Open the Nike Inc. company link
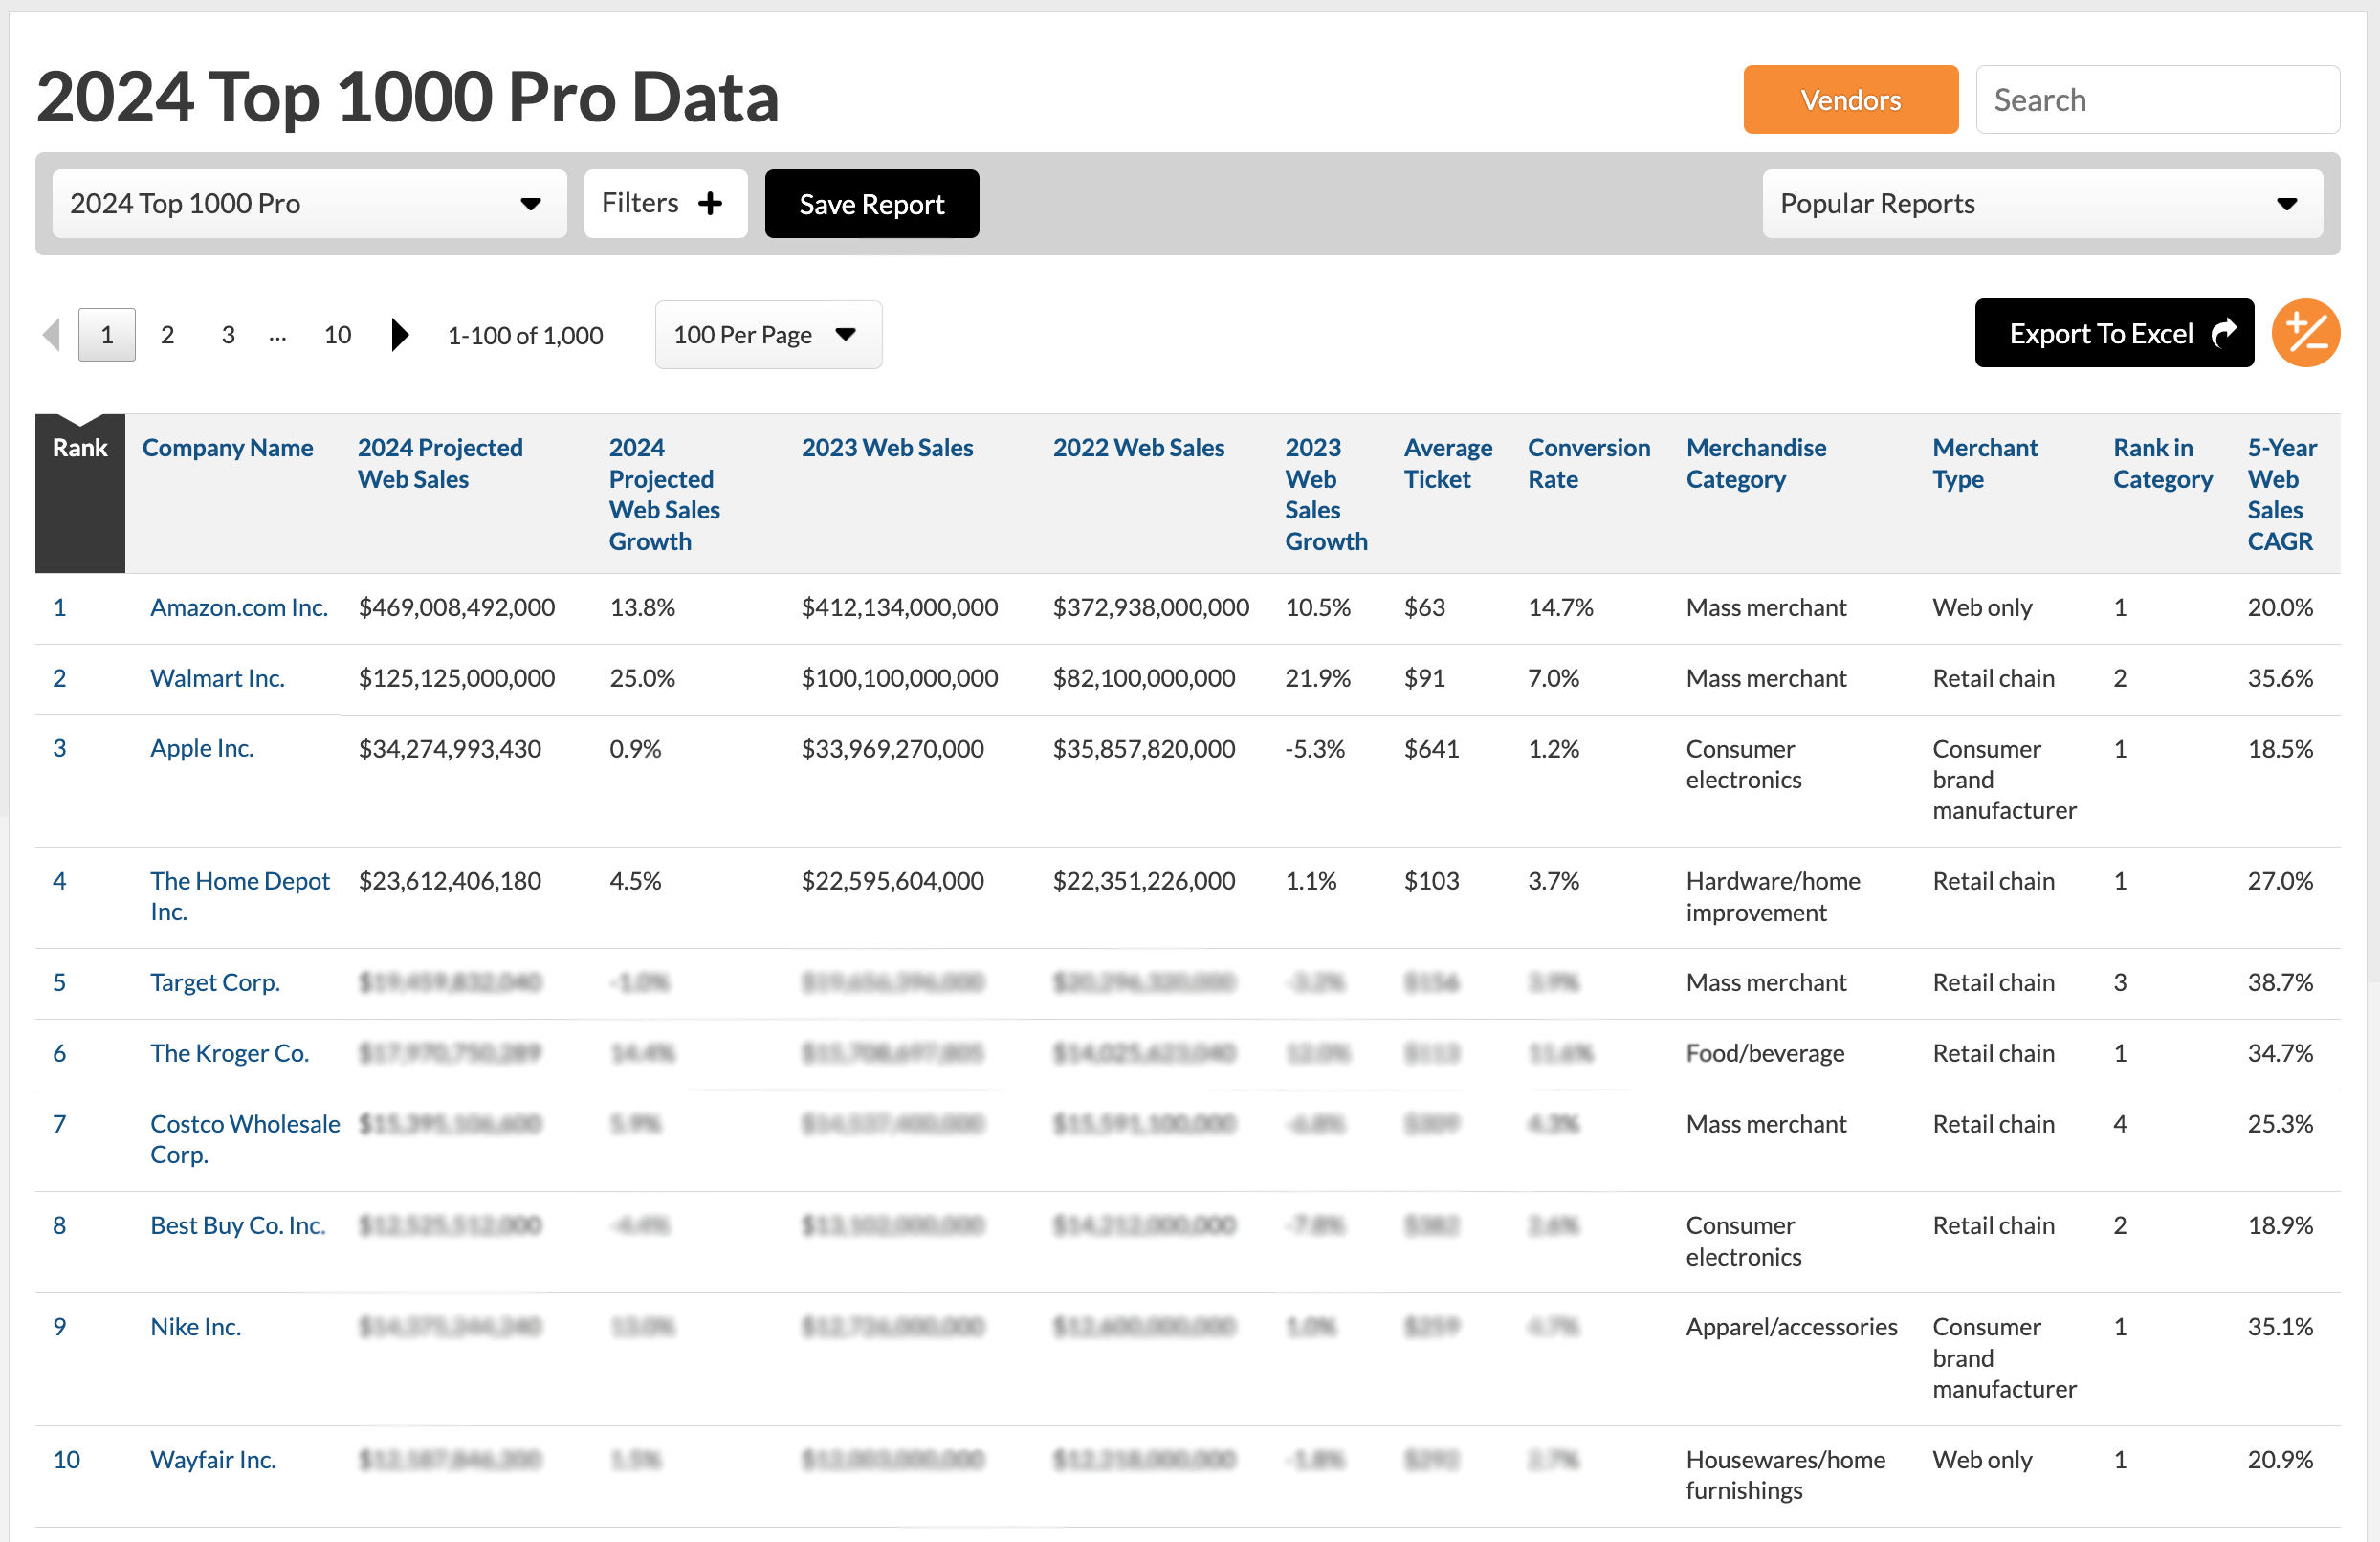This screenshot has width=2380, height=1542. pos(196,1327)
